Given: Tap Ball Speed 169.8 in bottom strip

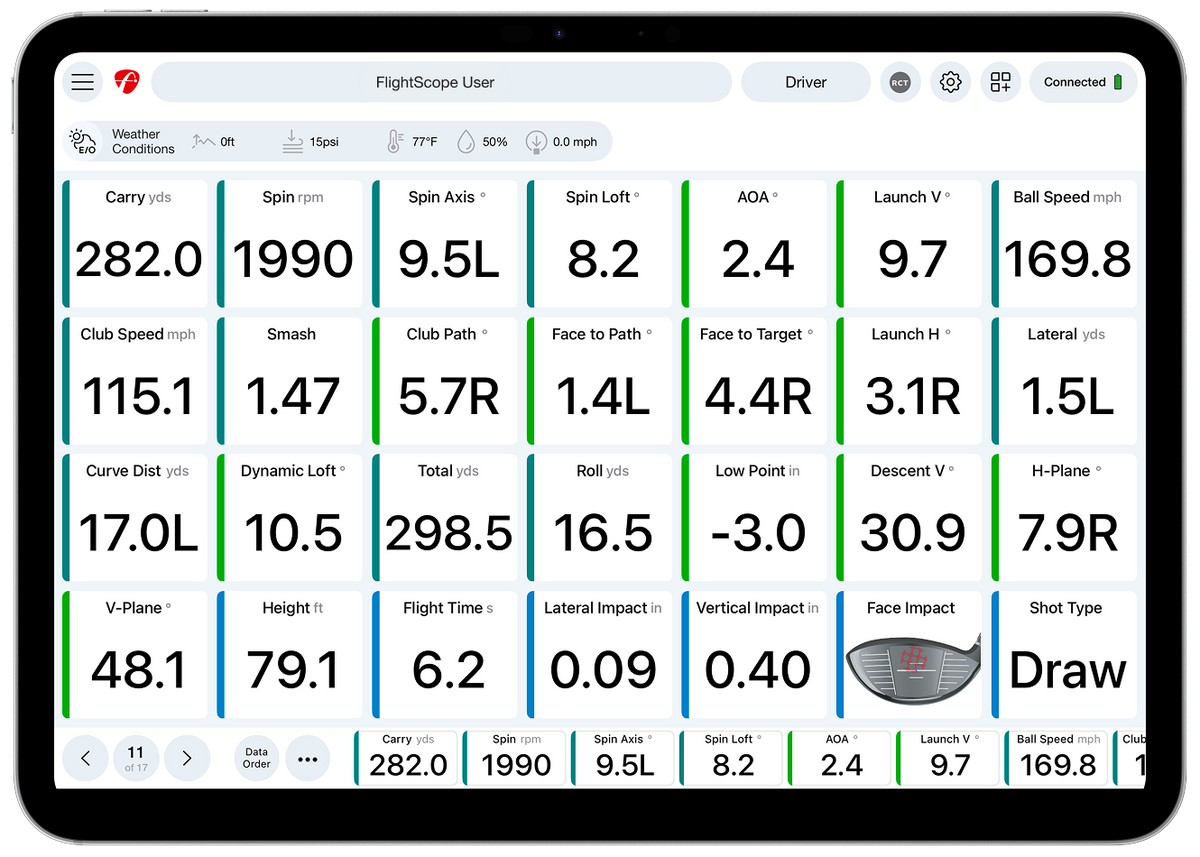Looking at the screenshot, I should pyautogui.click(x=1055, y=758).
